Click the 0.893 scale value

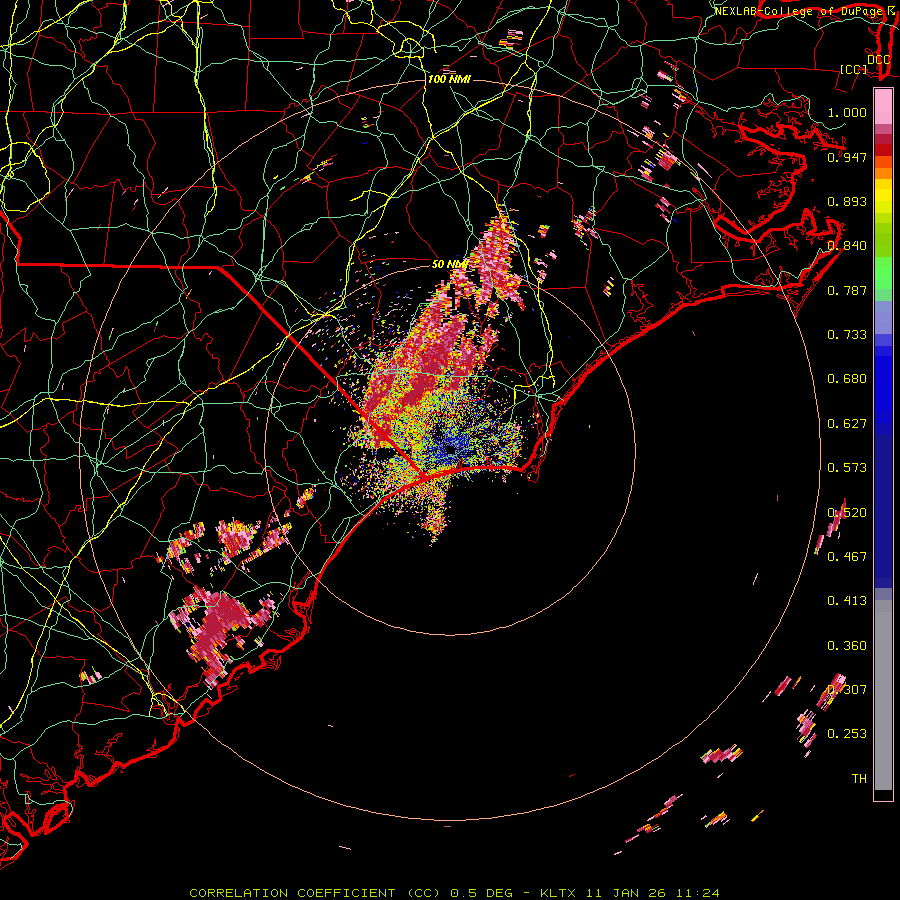click(847, 201)
